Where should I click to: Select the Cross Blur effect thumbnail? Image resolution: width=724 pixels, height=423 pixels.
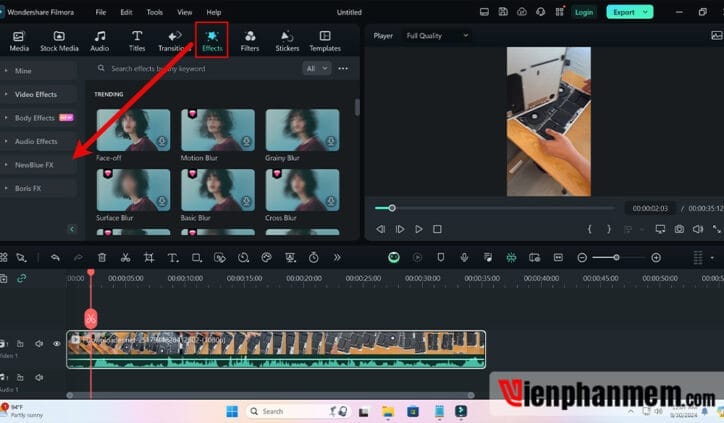click(302, 190)
